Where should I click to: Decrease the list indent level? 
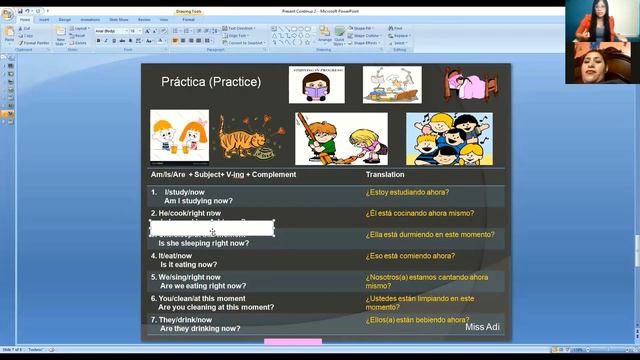[199, 31]
